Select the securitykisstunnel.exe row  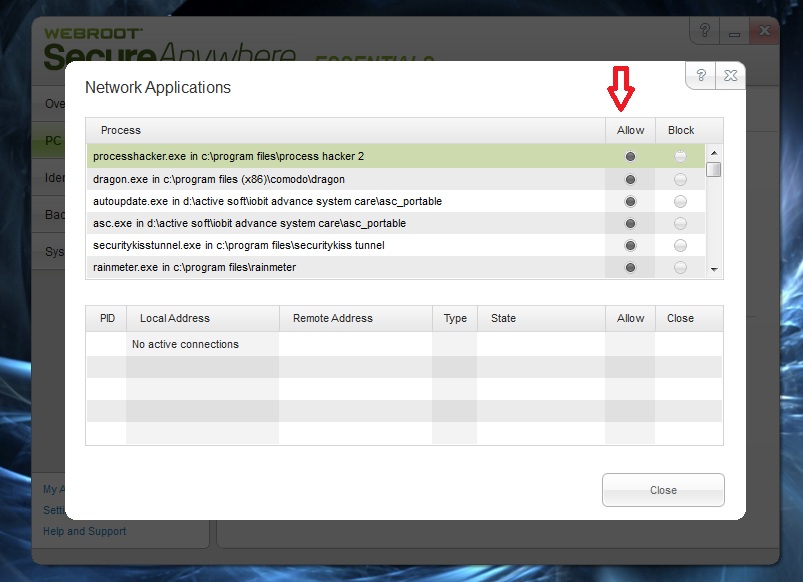pos(396,245)
